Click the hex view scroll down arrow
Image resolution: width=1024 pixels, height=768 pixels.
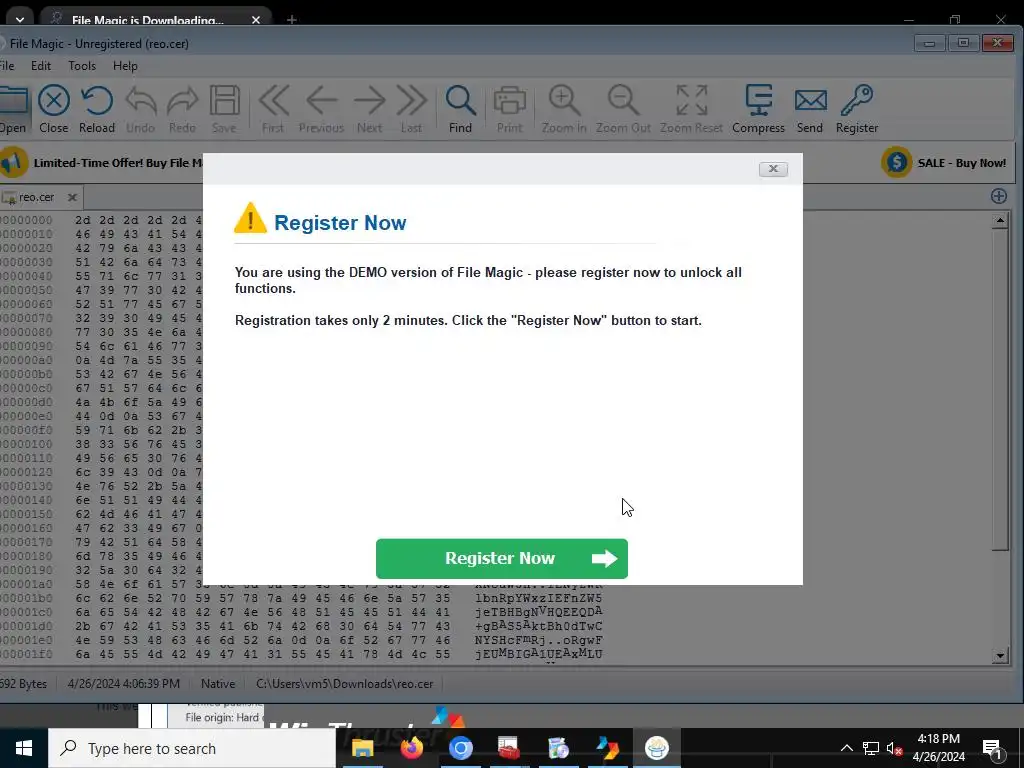click(1000, 656)
